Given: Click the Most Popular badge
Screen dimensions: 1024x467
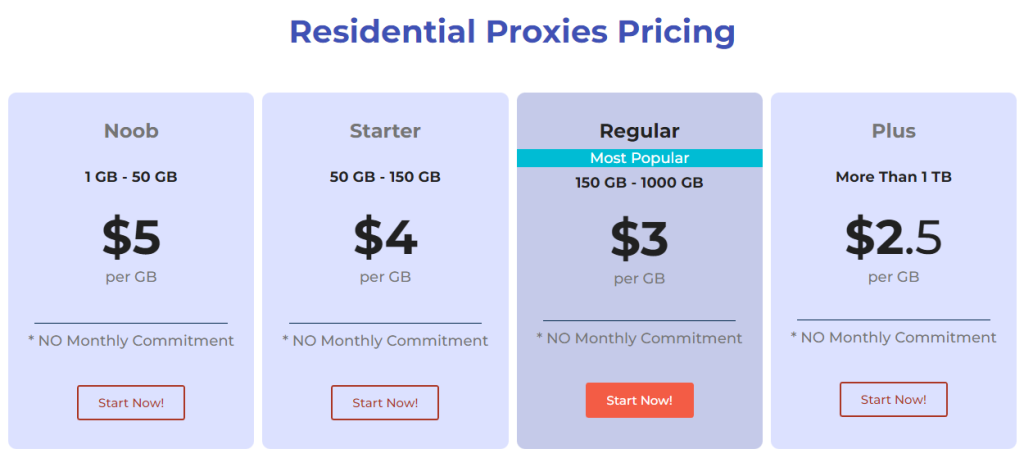Looking at the screenshot, I should tap(639, 158).
